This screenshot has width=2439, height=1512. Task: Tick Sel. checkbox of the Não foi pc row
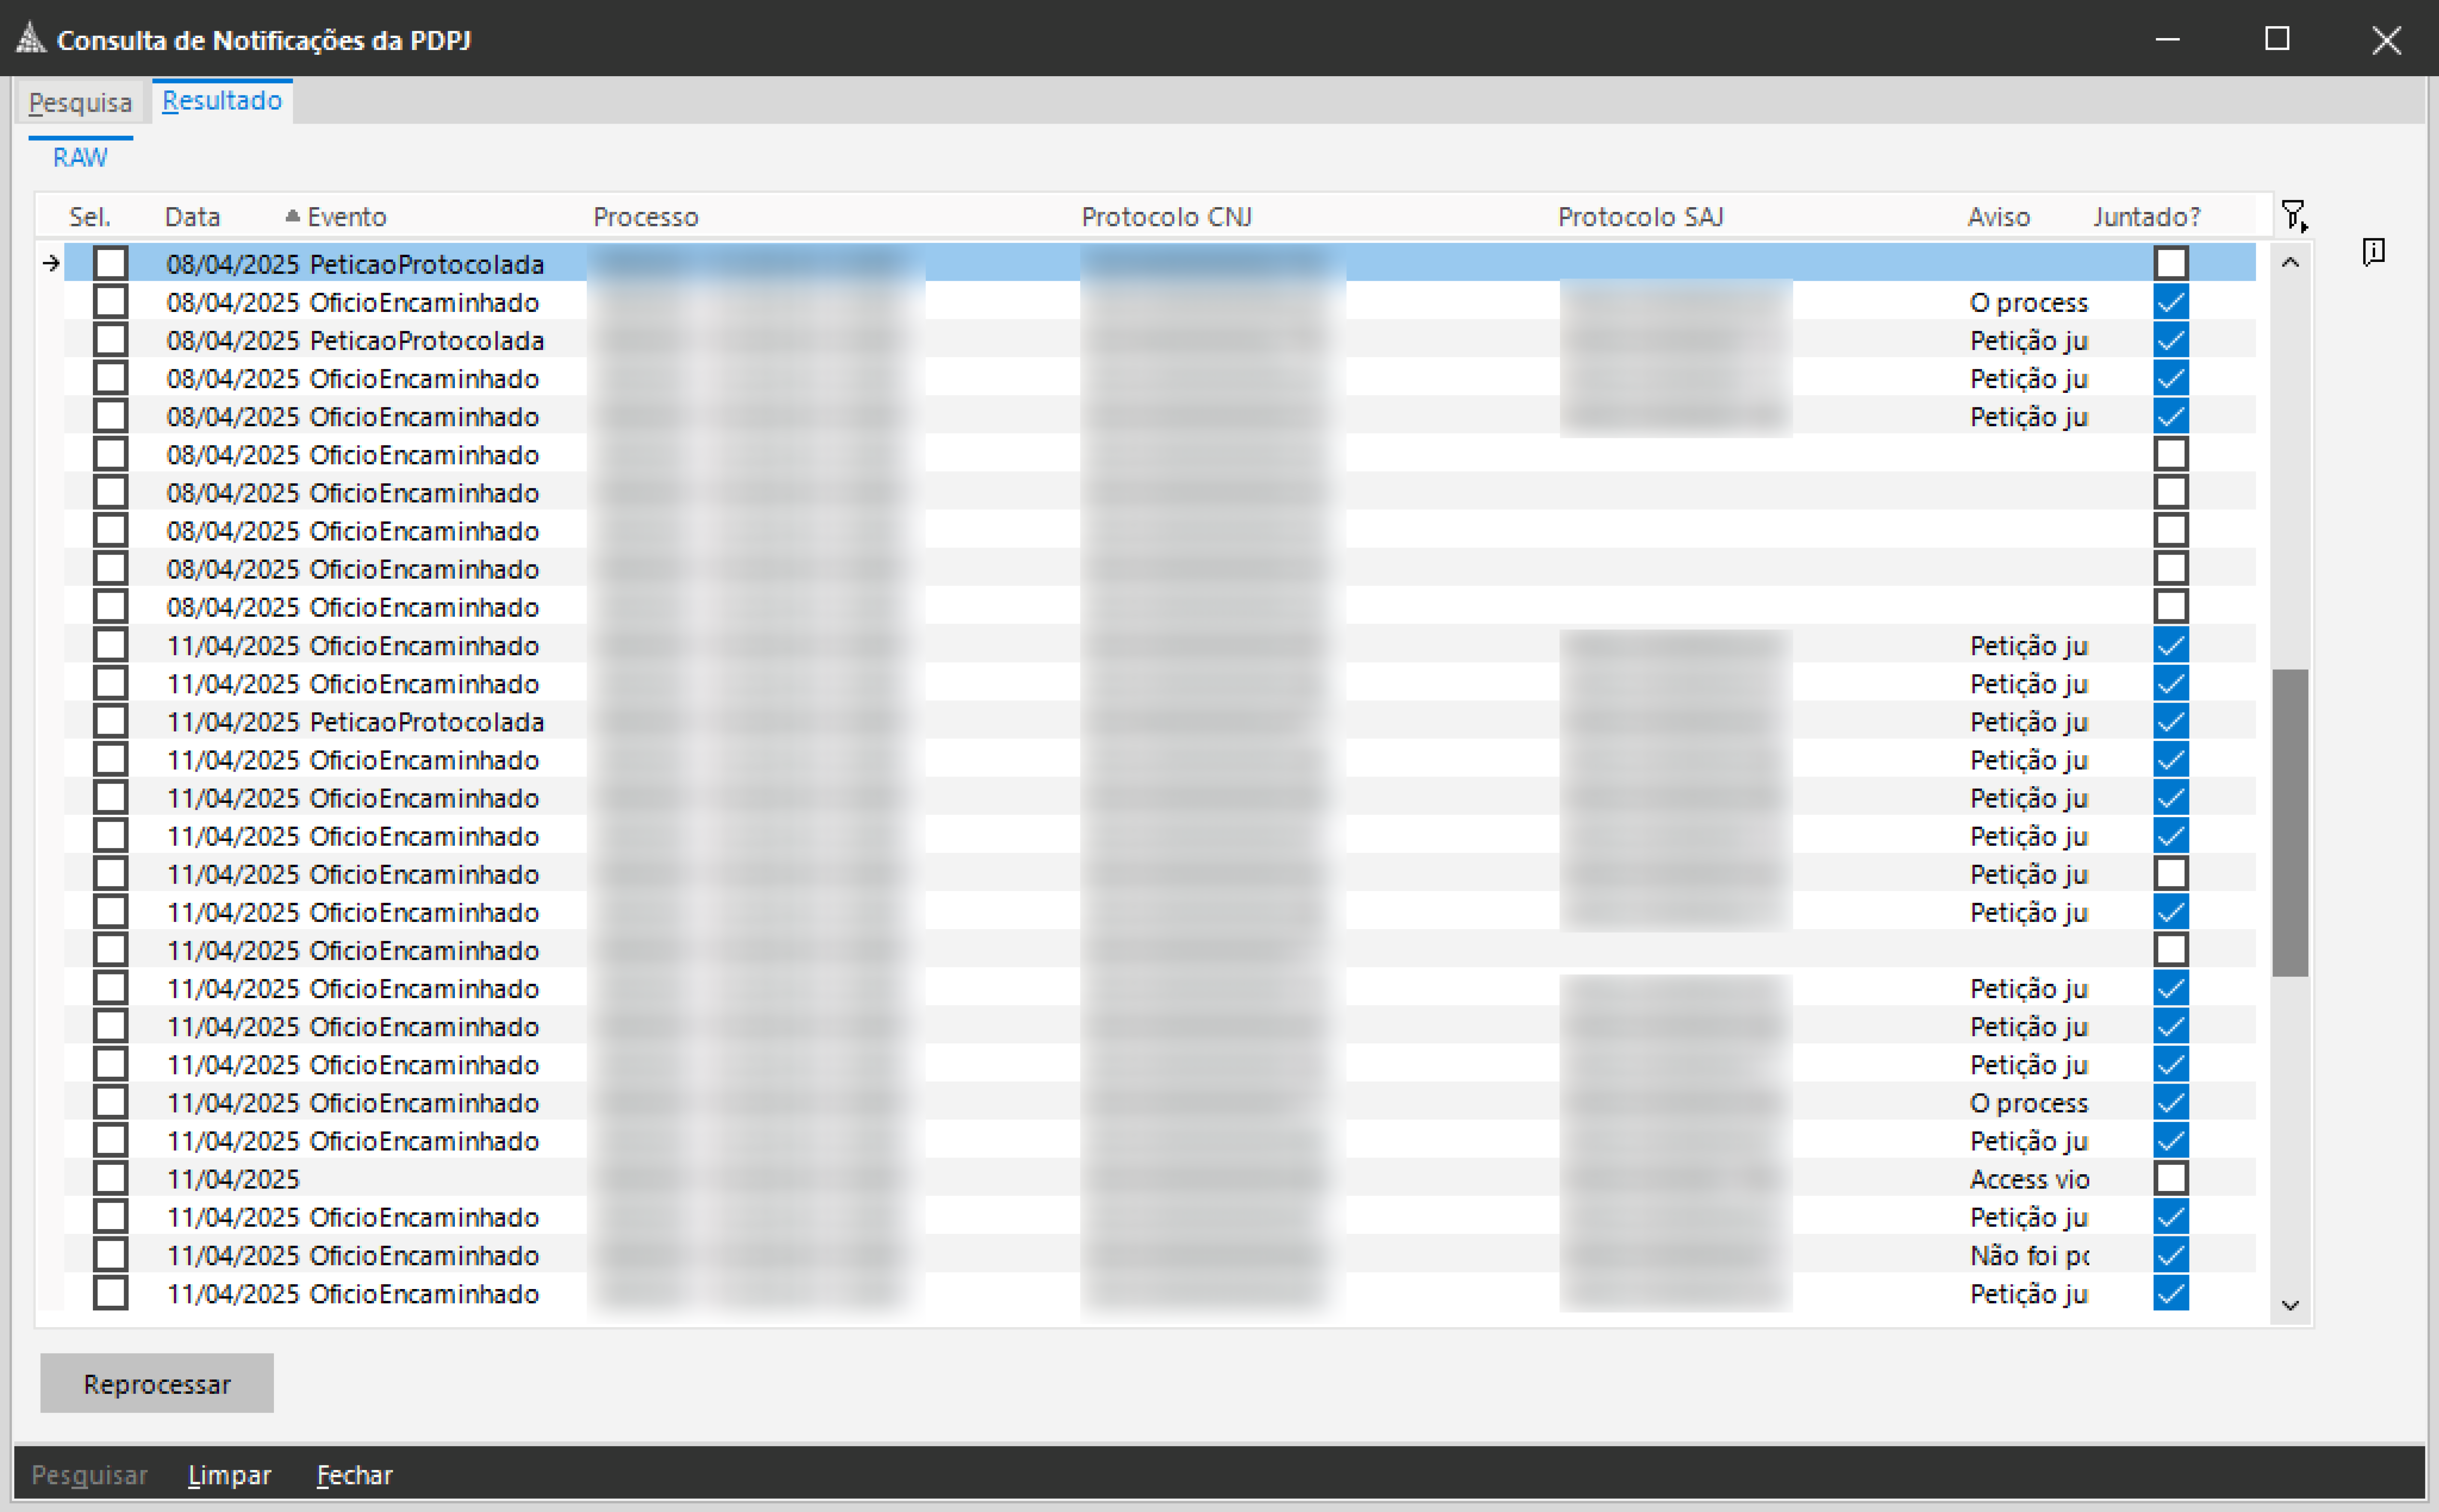coord(111,1254)
